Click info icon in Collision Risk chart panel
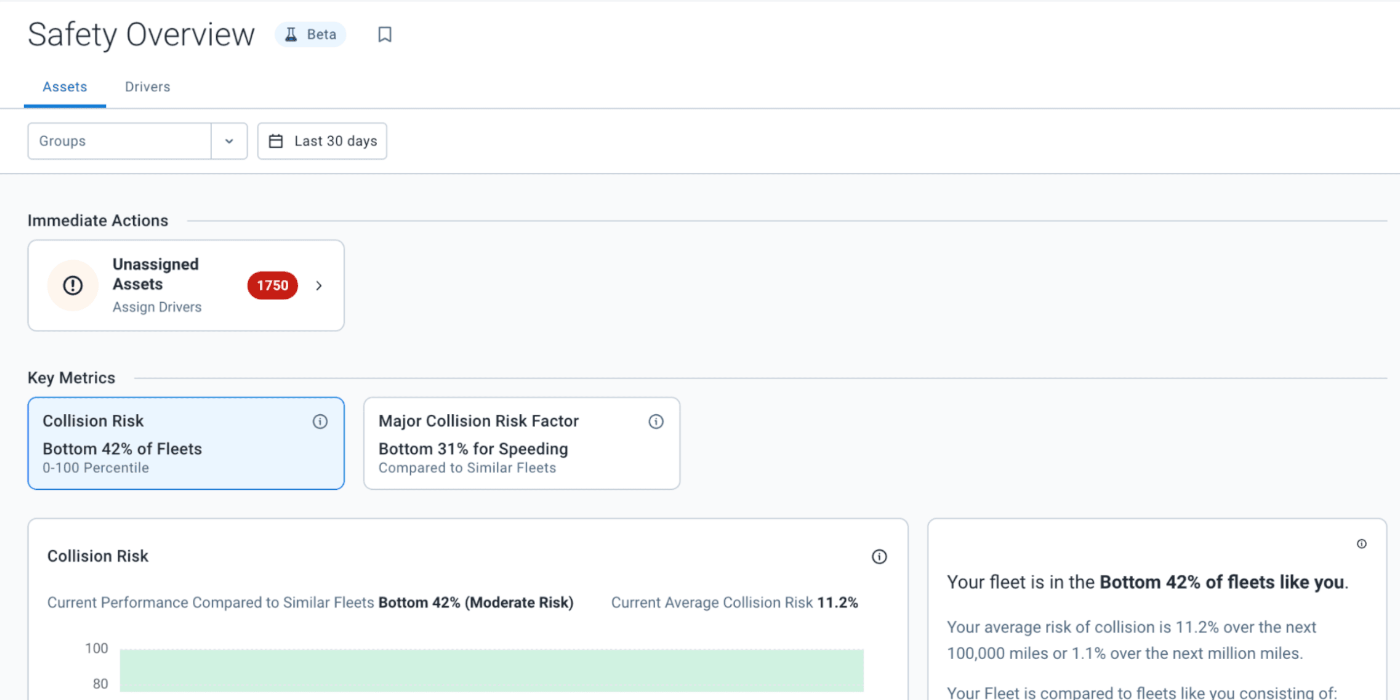 (x=879, y=557)
